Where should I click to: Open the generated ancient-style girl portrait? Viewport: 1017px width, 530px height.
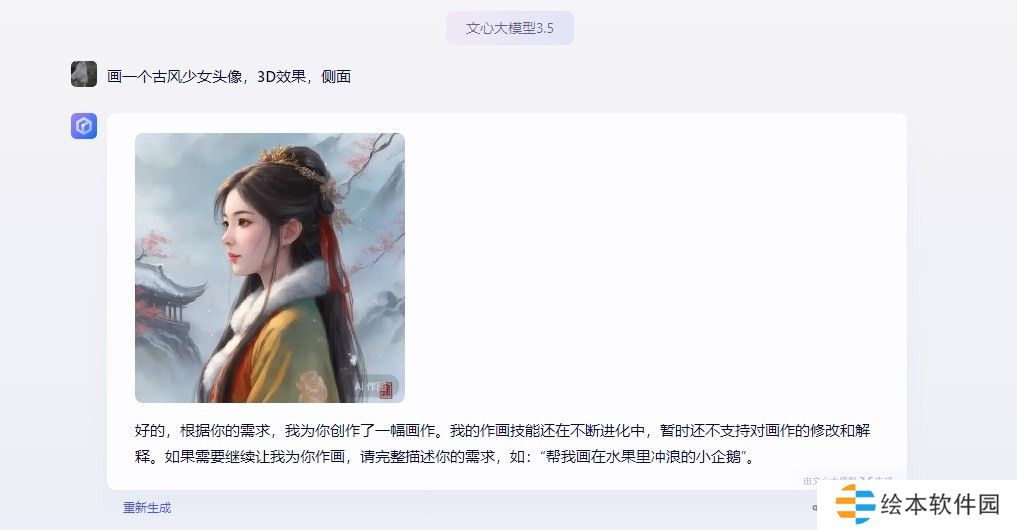pos(270,268)
